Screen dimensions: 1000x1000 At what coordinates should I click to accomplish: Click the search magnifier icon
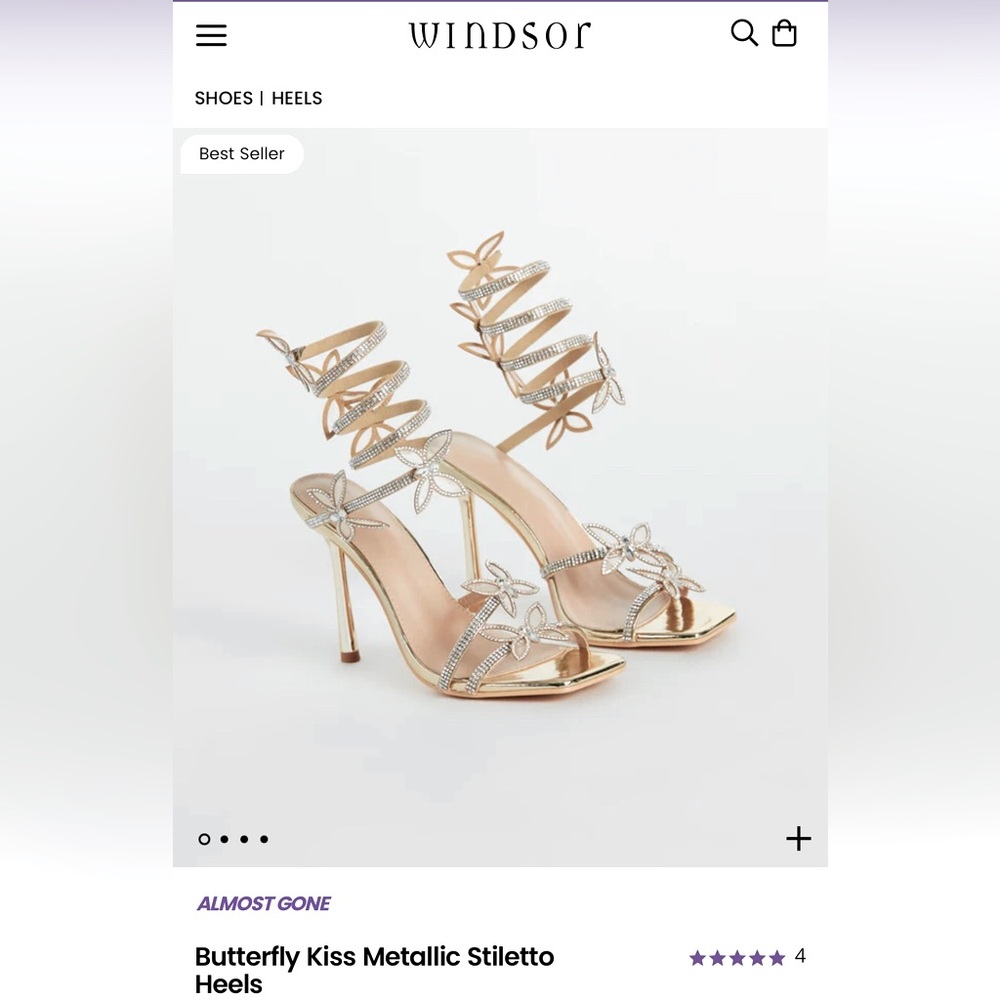pos(743,33)
